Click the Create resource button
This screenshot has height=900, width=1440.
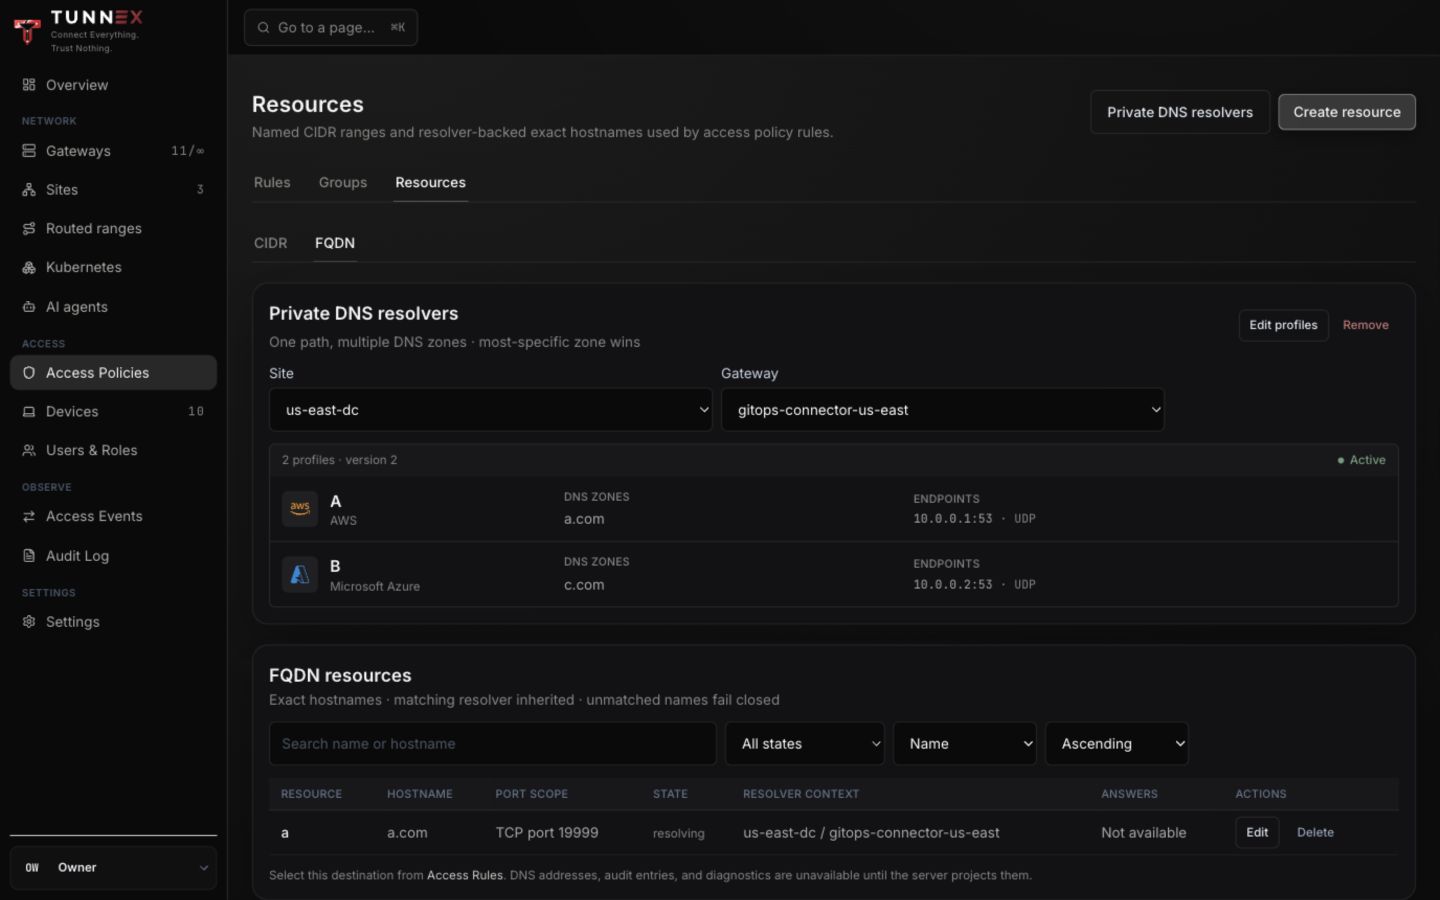click(1347, 112)
